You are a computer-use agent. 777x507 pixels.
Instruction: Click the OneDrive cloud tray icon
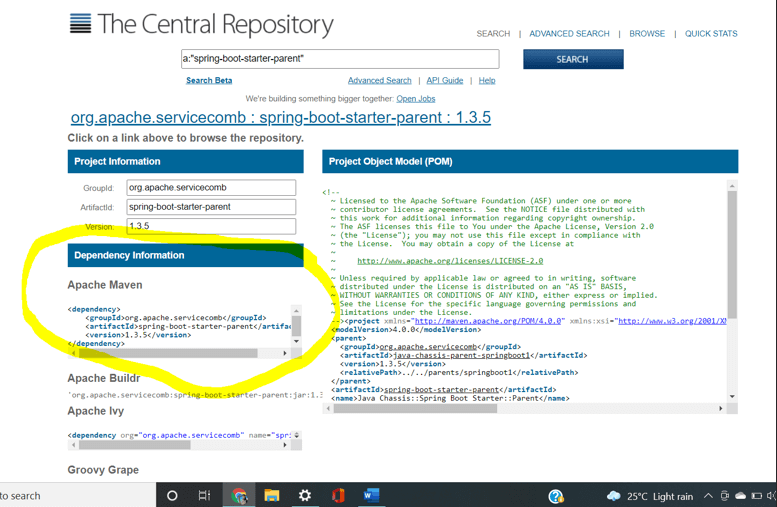(740, 496)
